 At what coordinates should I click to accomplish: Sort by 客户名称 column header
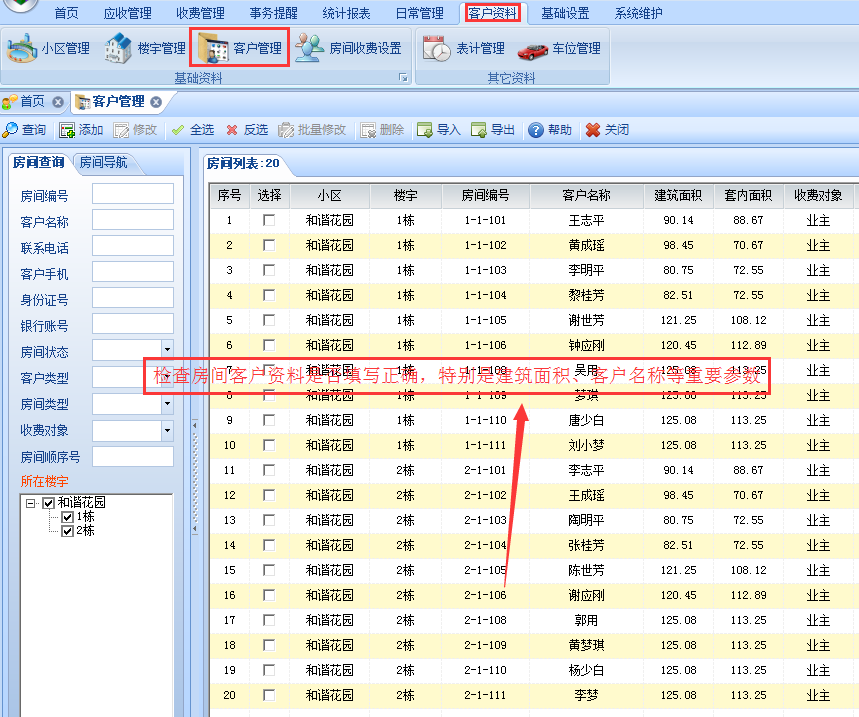tap(586, 196)
